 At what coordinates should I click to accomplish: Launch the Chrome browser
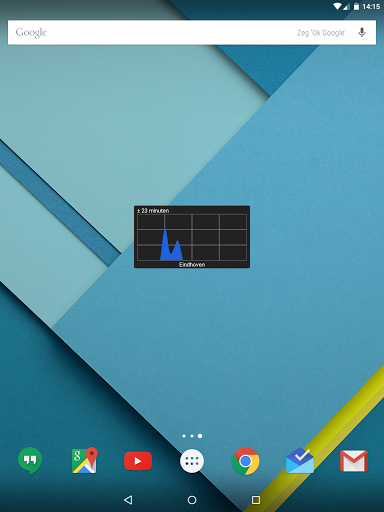[246, 461]
